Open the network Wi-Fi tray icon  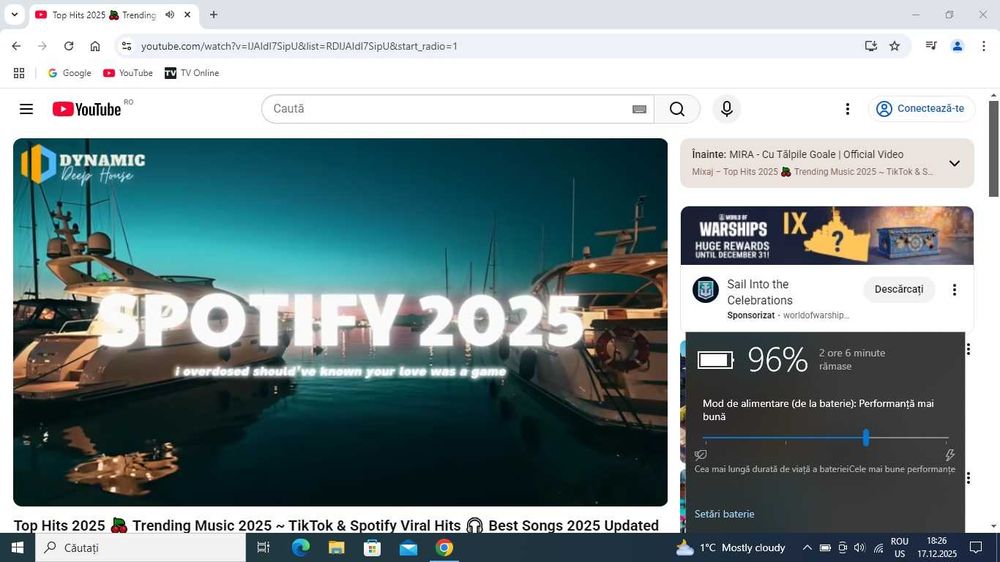[x=878, y=548]
